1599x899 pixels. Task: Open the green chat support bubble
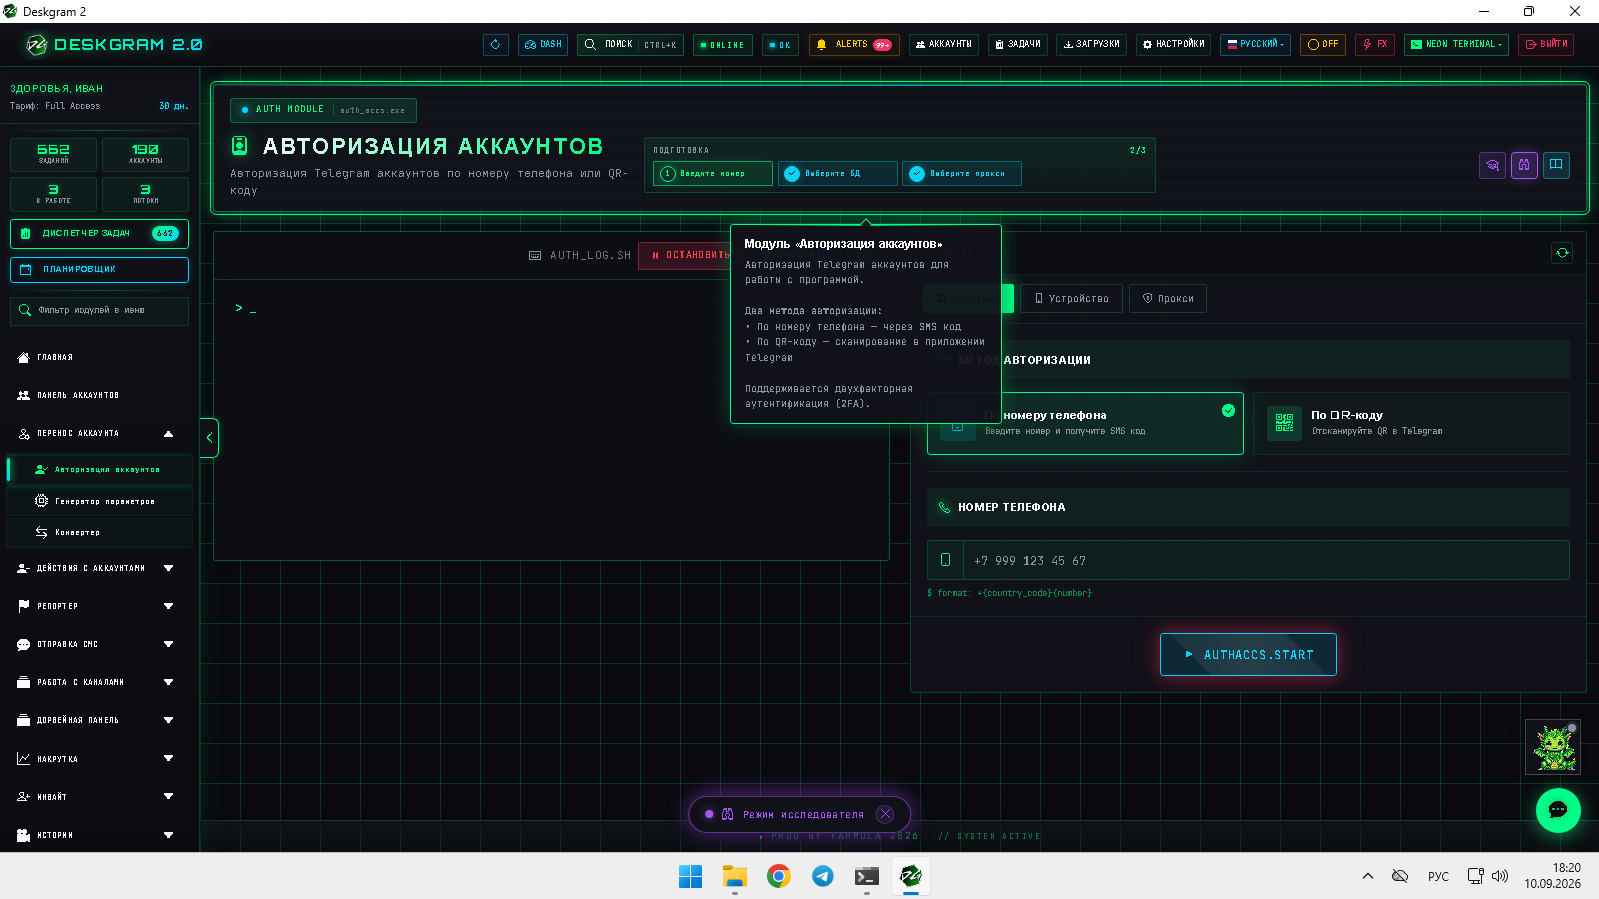tap(1558, 810)
